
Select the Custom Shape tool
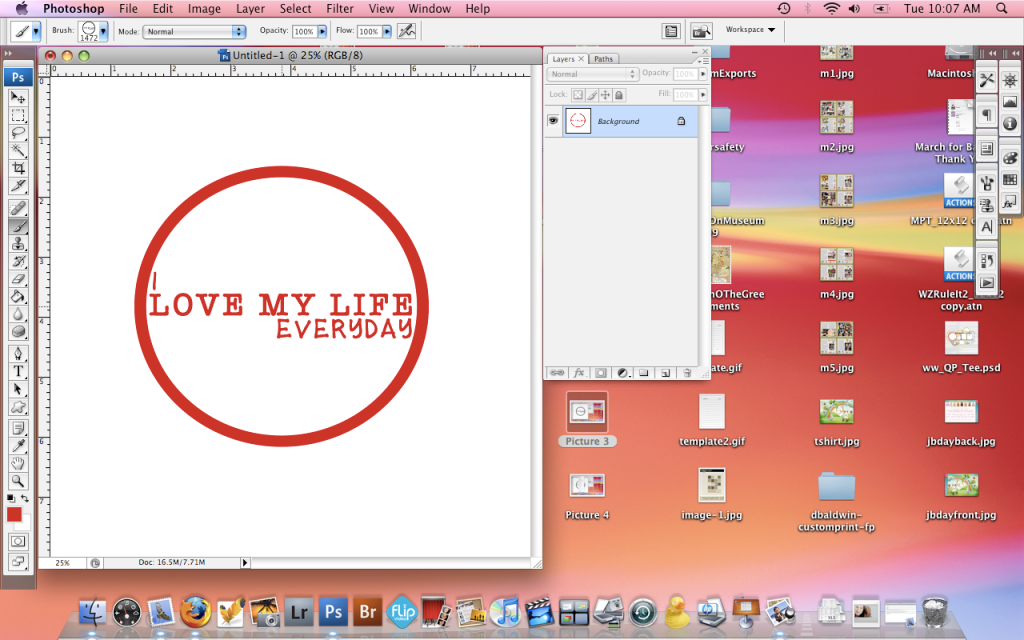(18, 407)
